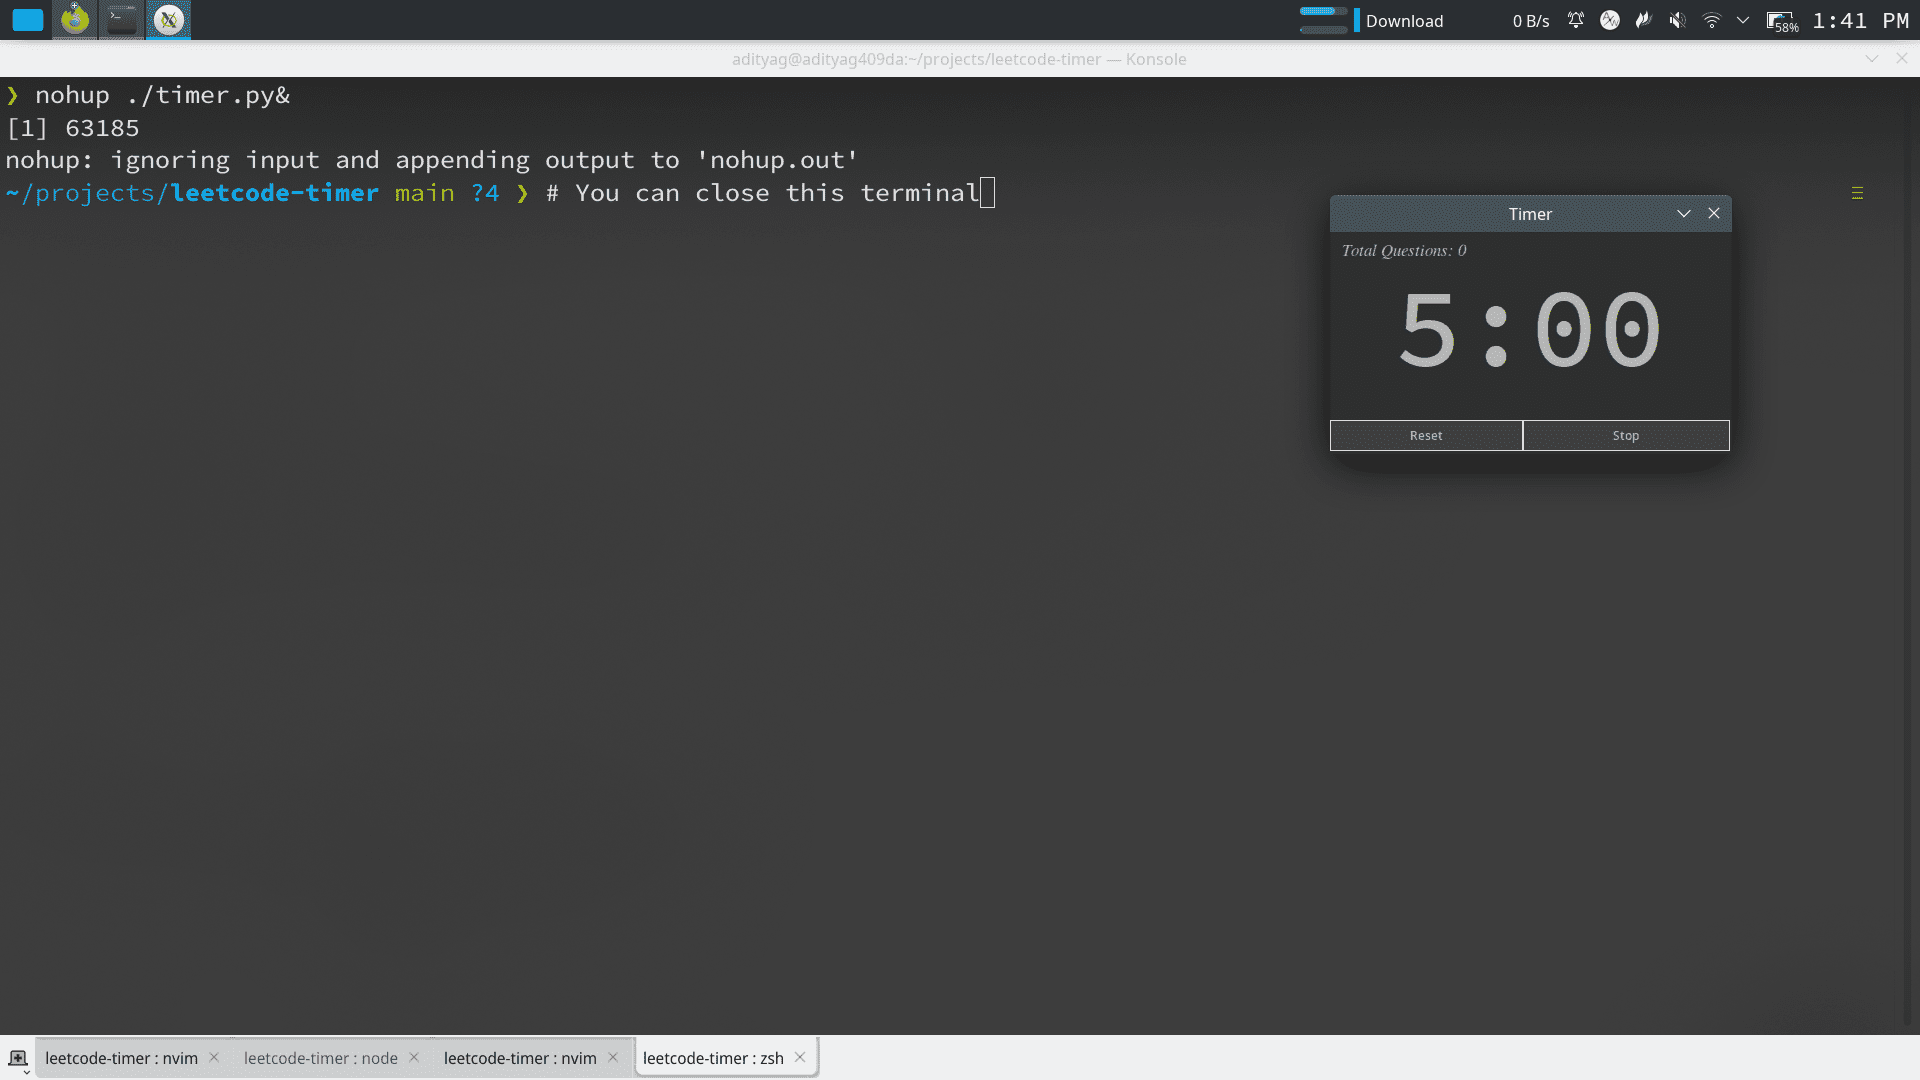Screen dimensions: 1920x1080
Task: Click yellow hamburger menu in terminal
Action: point(1857,193)
